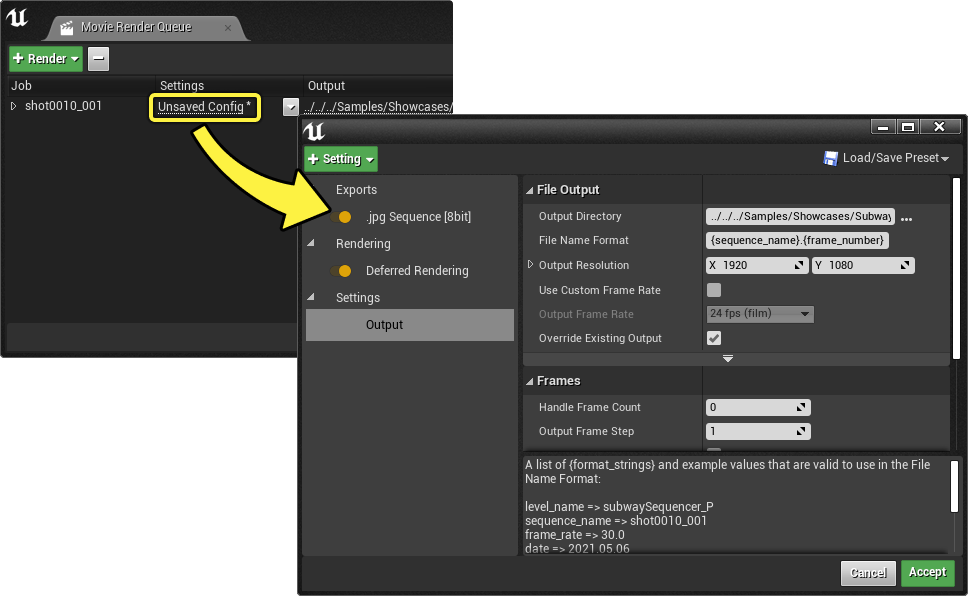Click the green plus icon on the Setting button
This screenshot has width=968, height=596.
tap(314, 158)
